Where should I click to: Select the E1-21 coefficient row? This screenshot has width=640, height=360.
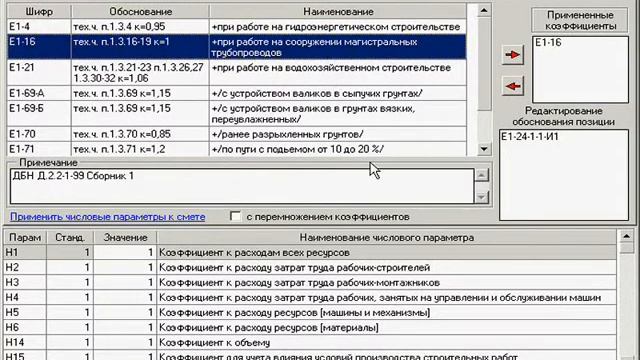[x=237, y=73]
